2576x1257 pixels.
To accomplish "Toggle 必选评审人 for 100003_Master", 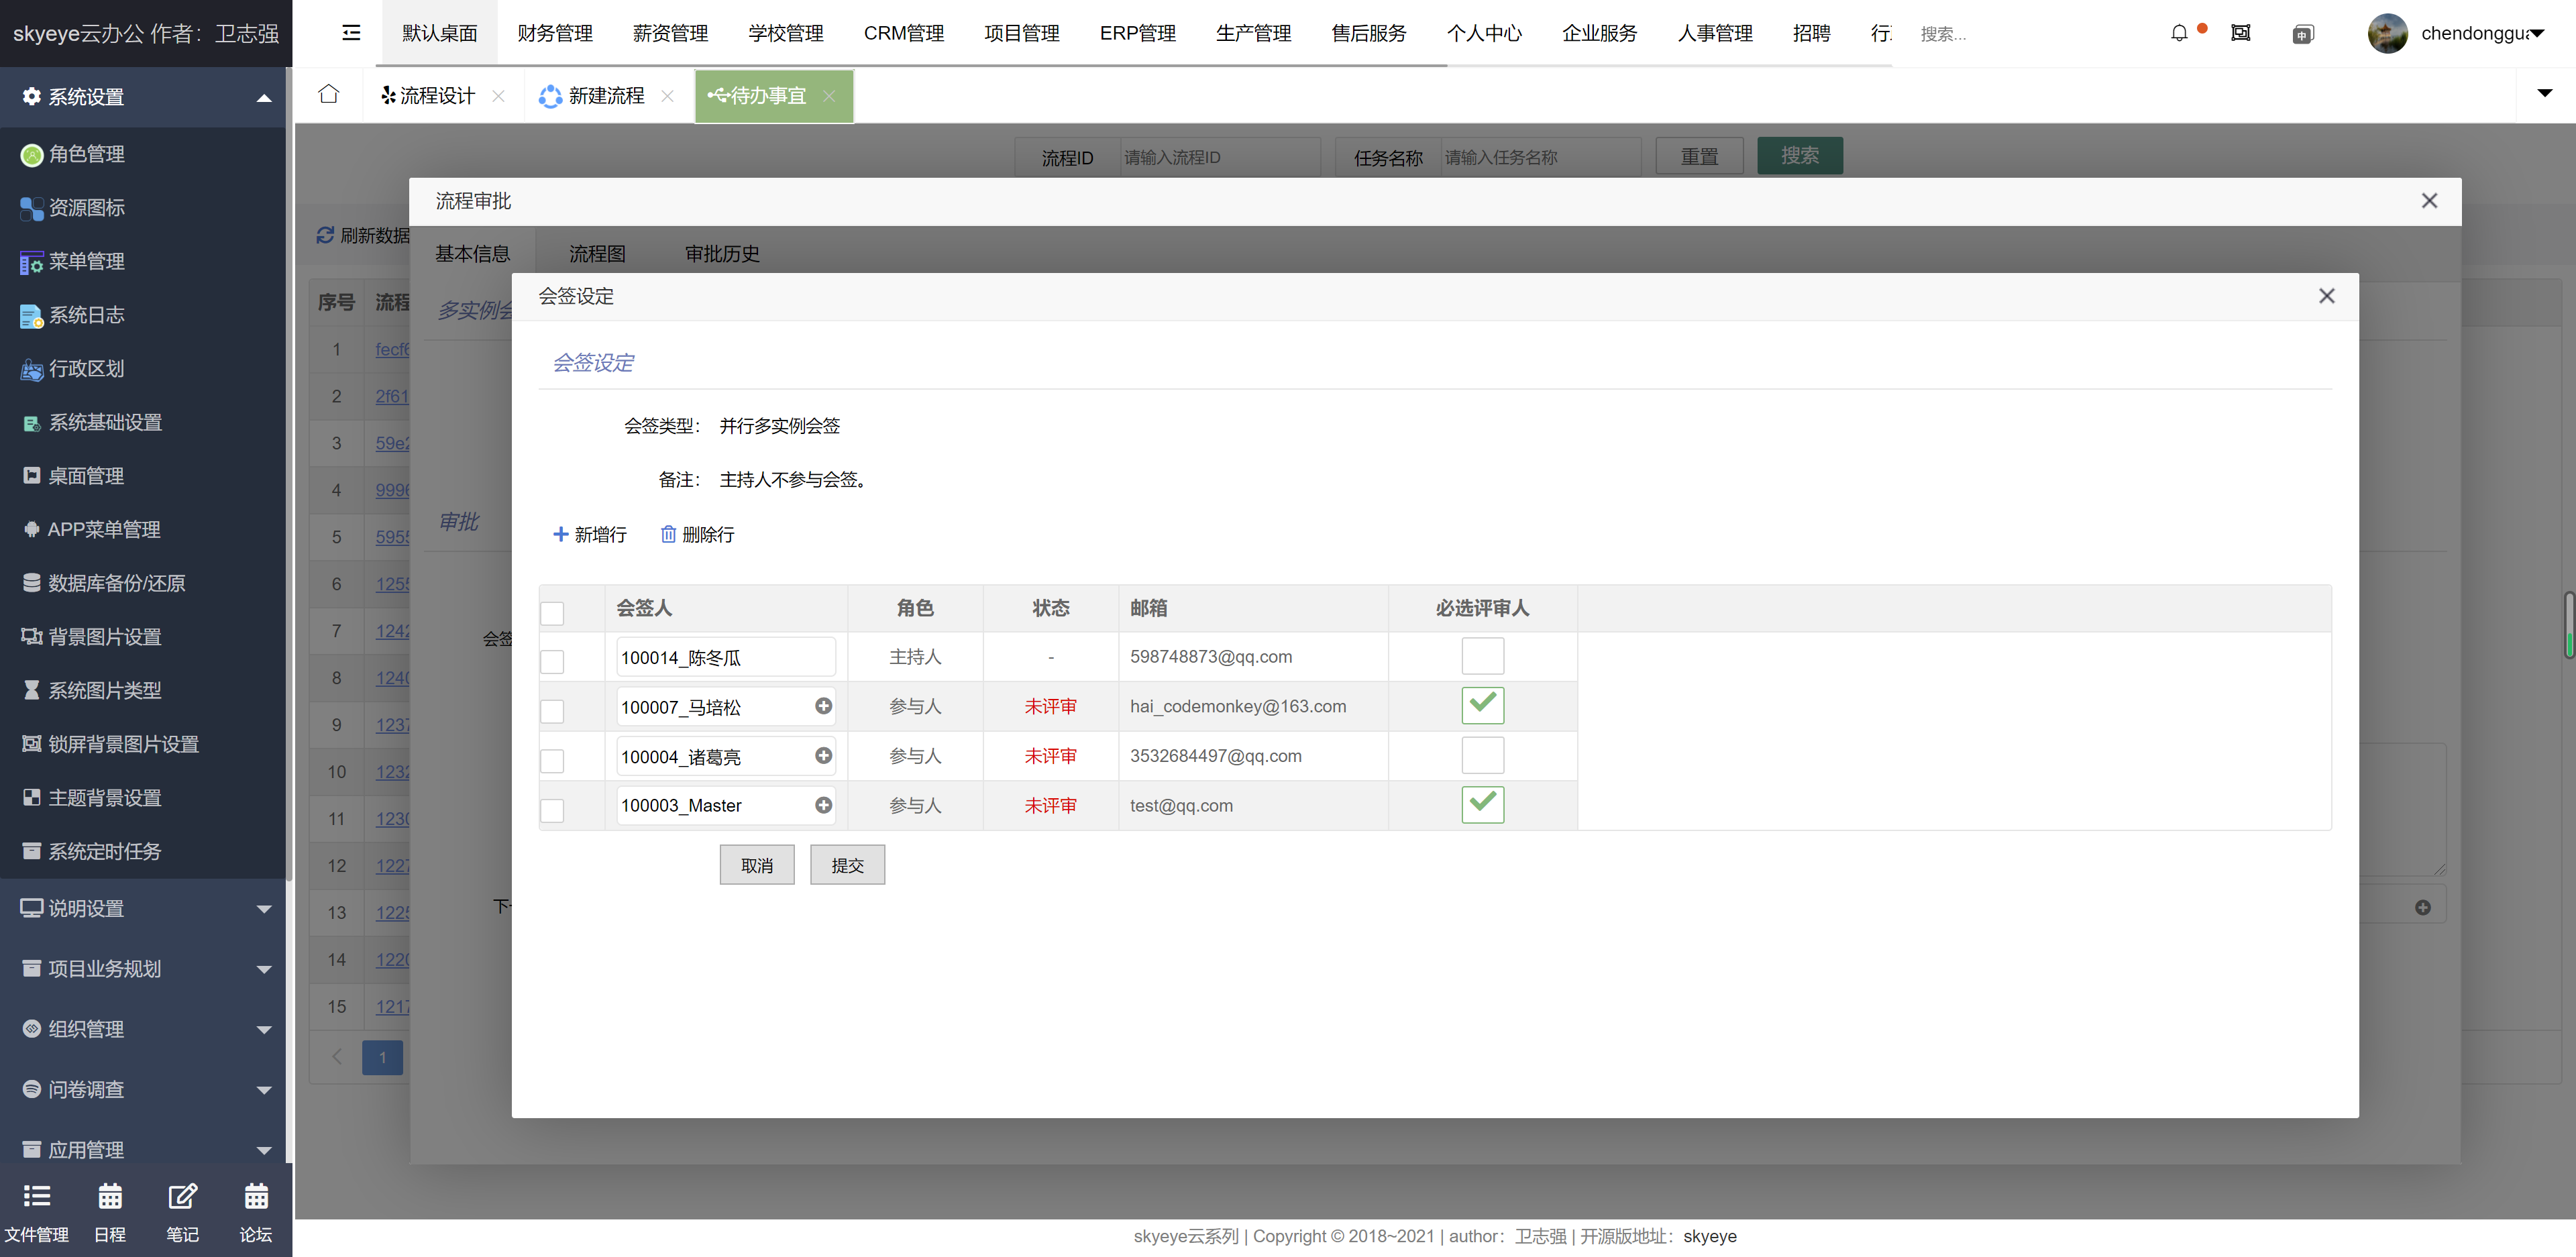I will pyautogui.click(x=1481, y=805).
